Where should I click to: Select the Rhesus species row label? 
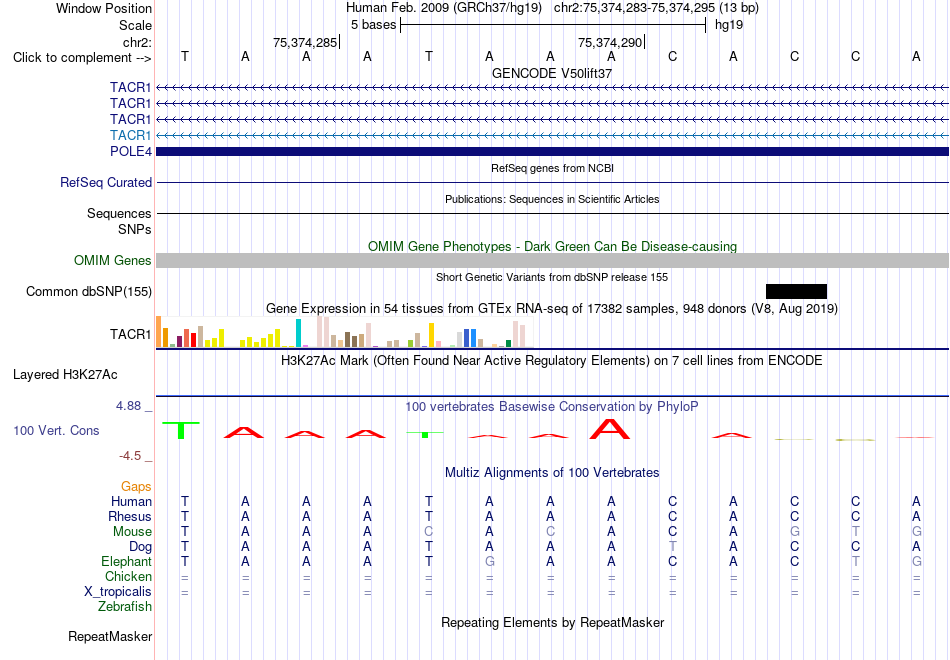[x=130, y=516]
